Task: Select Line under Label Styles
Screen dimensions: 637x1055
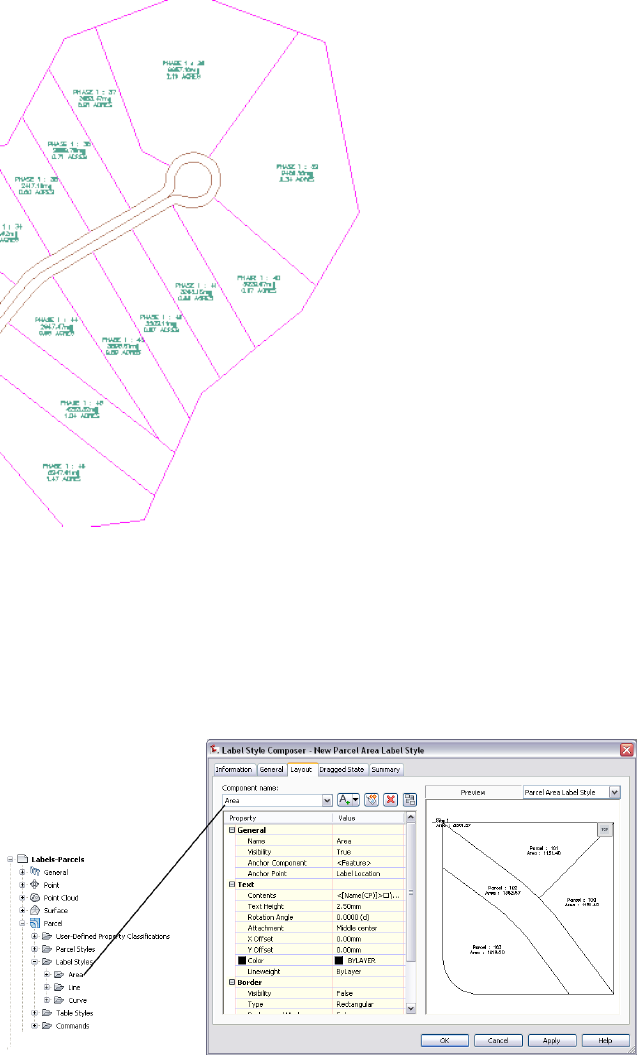Action: coord(74,987)
